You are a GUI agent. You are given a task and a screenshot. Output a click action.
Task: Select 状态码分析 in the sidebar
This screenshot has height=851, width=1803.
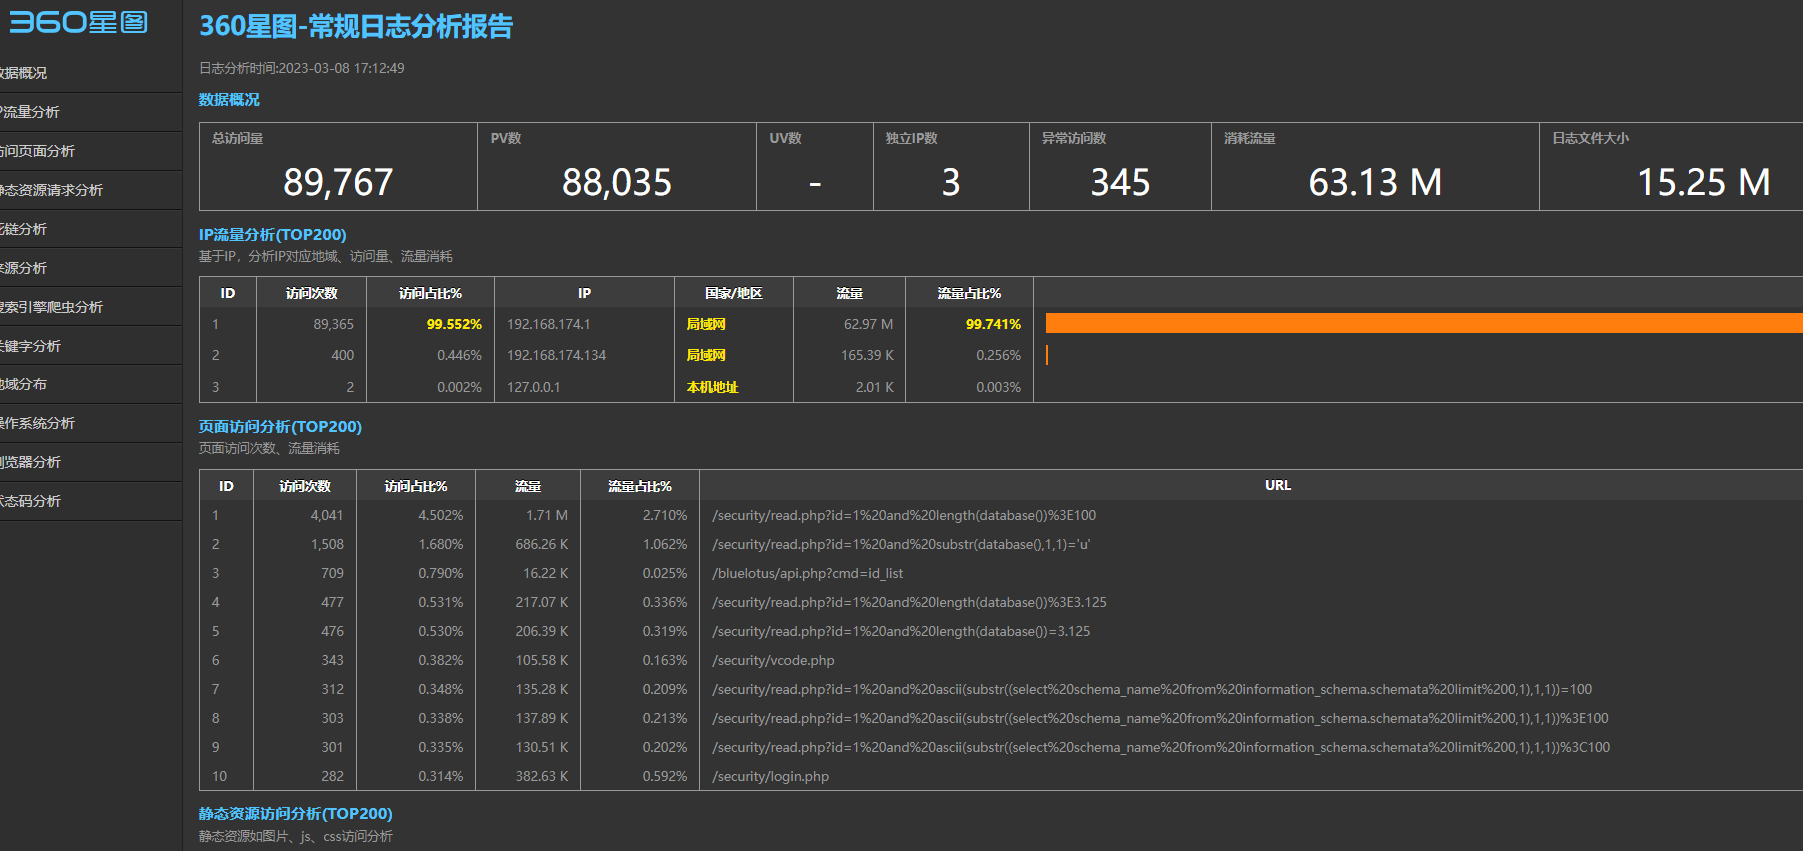click(x=31, y=501)
